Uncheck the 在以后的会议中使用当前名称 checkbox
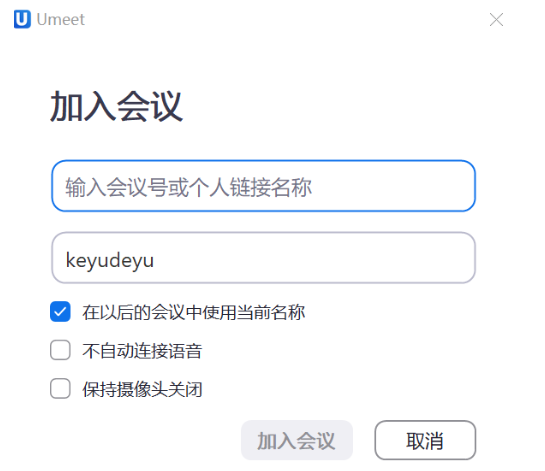The width and height of the screenshot is (545, 471). (60, 311)
